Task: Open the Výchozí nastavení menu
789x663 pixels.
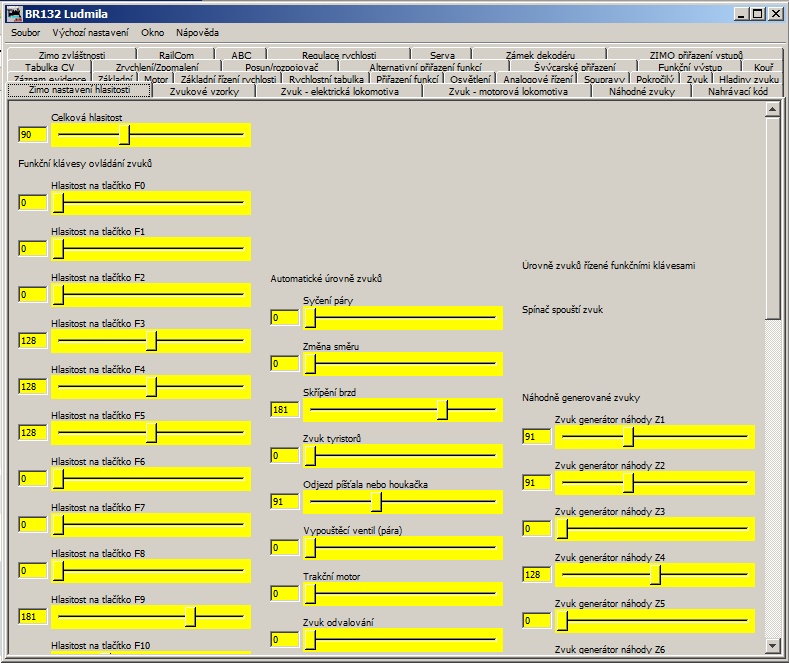Action: coord(90,33)
